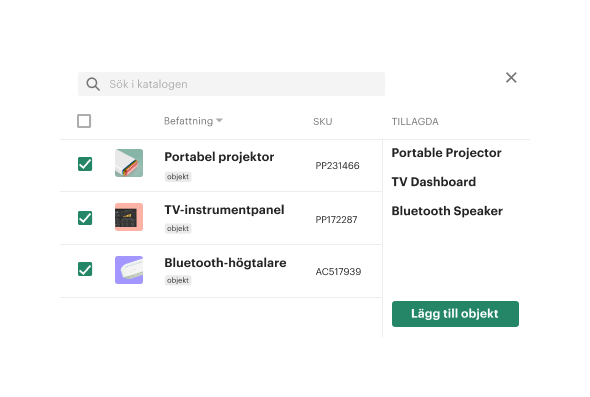Click the Befattning column header

coord(189,121)
